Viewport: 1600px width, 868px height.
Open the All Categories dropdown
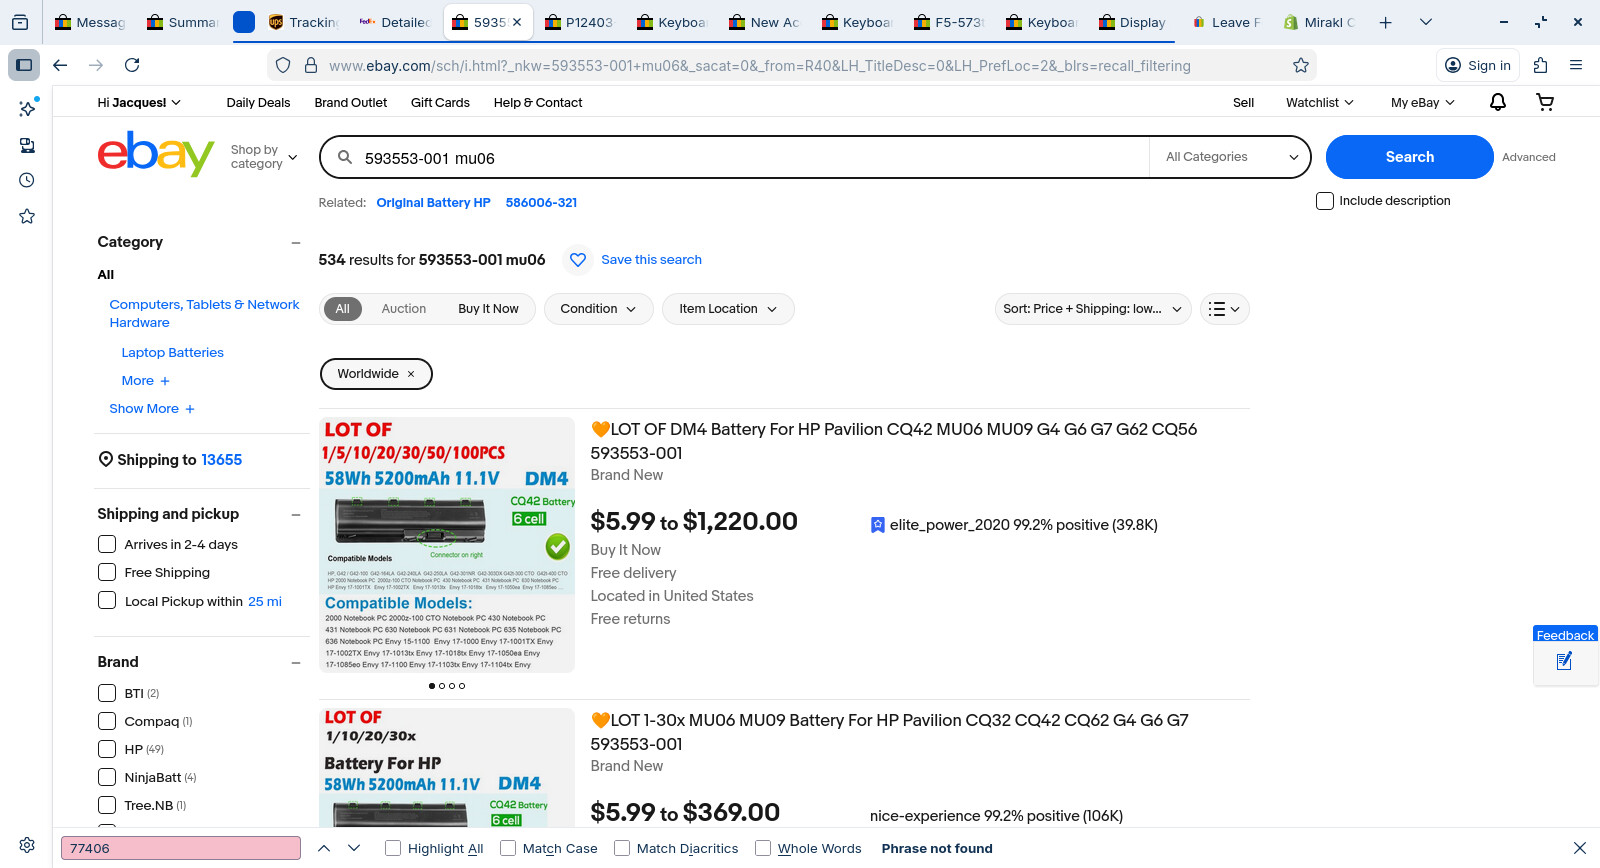pos(1231,157)
